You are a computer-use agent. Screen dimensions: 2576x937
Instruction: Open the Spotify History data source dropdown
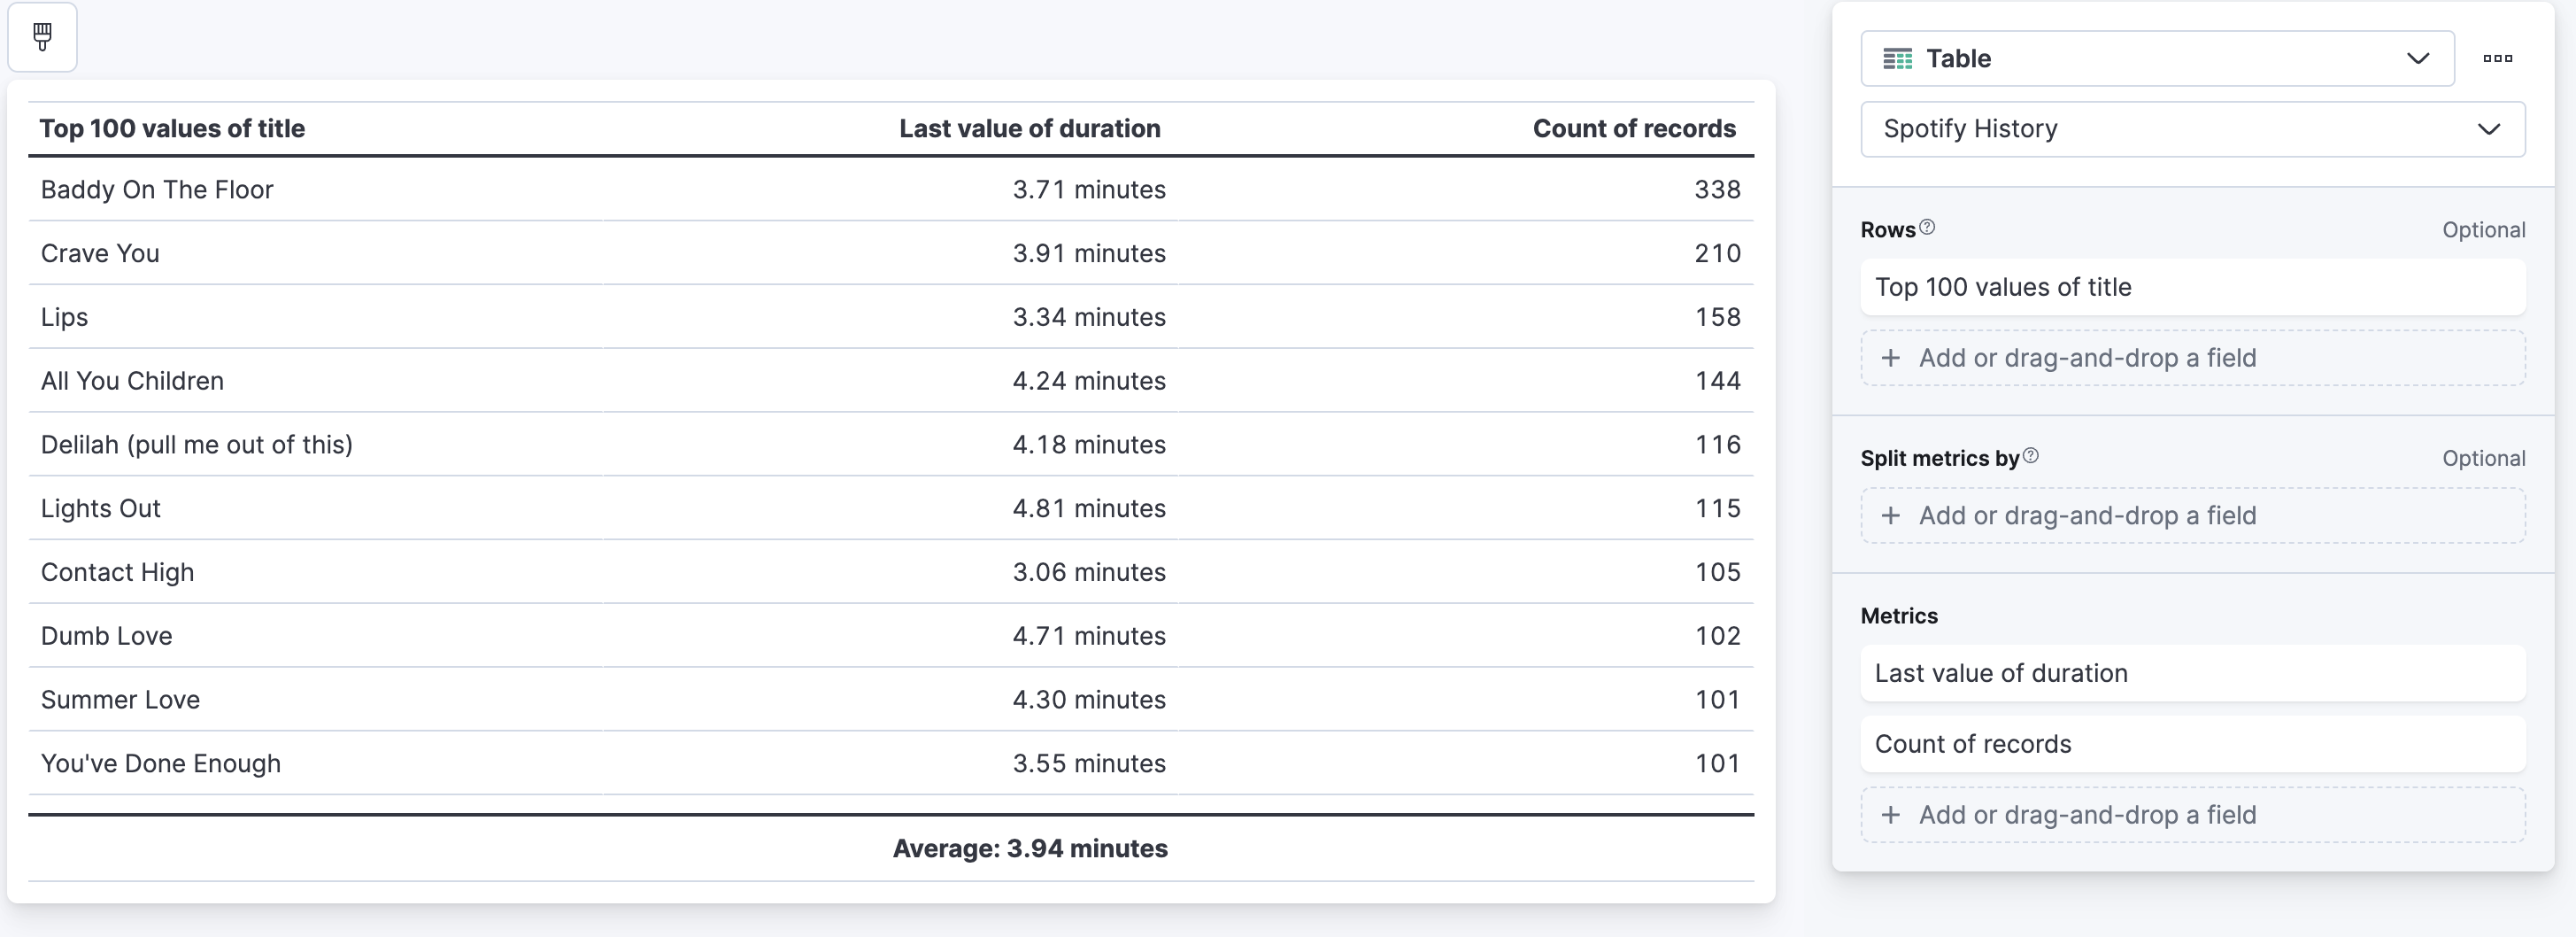pos(2490,128)
